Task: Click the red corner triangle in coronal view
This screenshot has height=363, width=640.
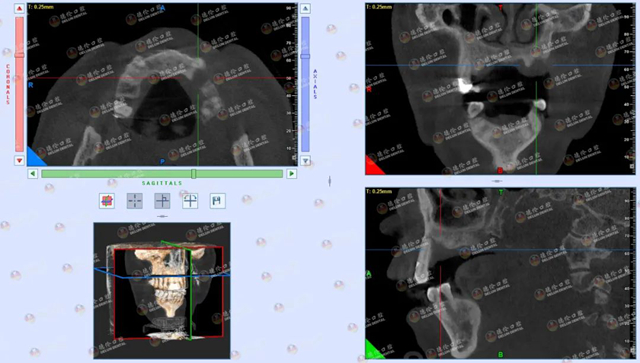Action: (373, 166)
